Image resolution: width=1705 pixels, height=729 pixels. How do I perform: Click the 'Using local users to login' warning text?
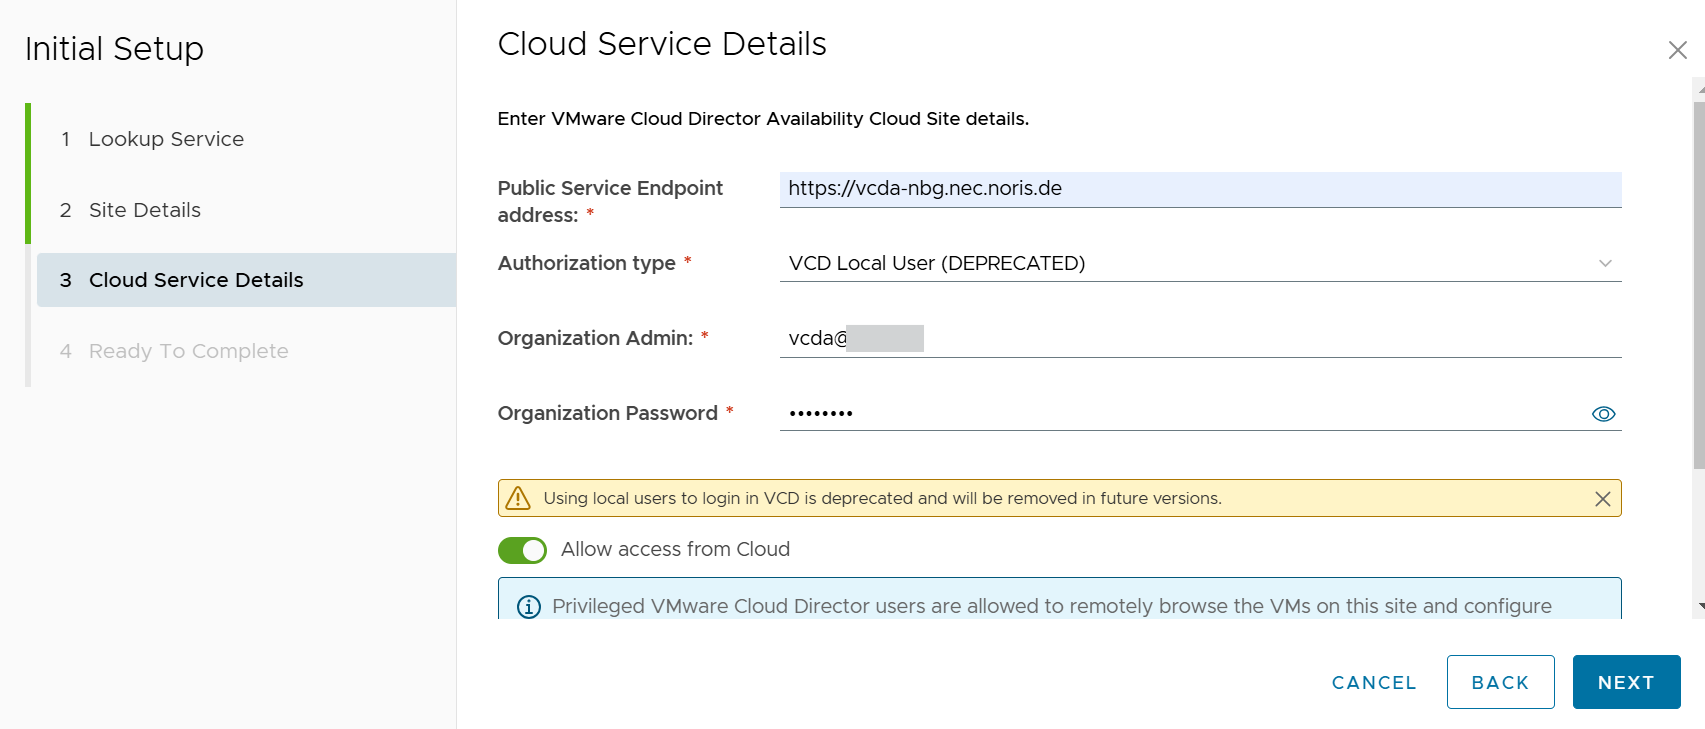(x=882, y=498)
